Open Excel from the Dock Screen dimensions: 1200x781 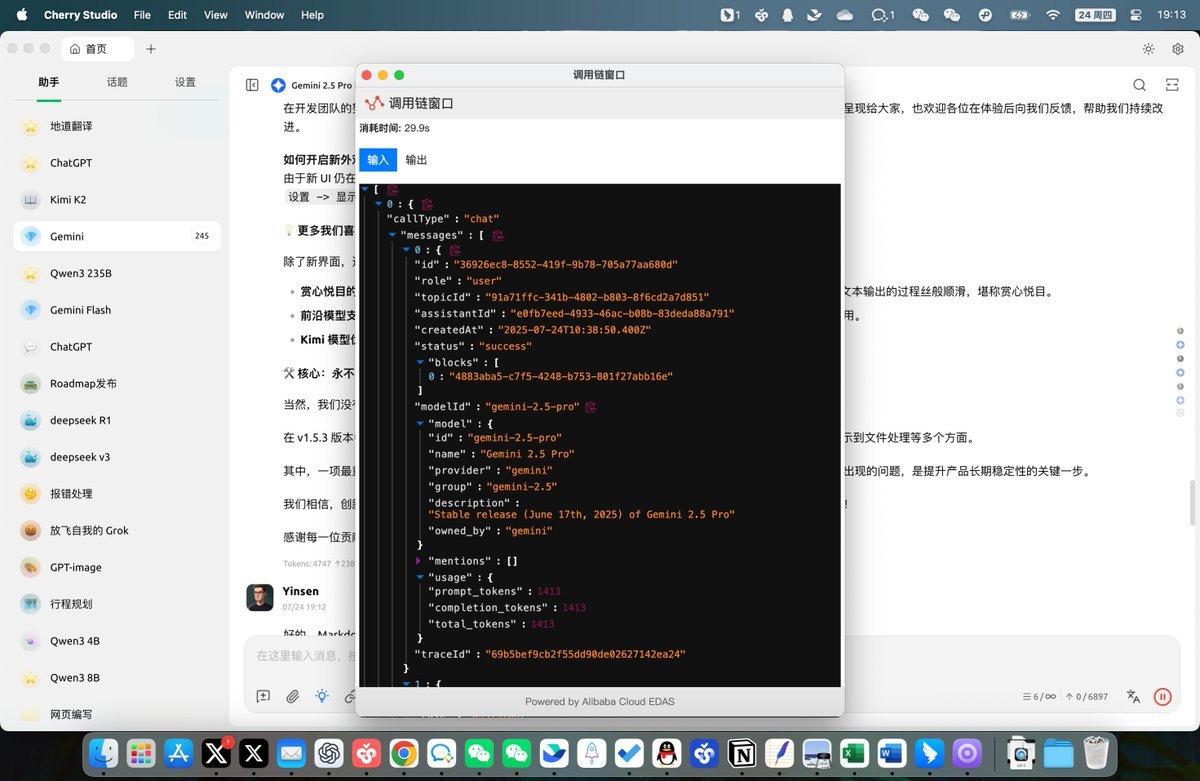coord(854,753)
